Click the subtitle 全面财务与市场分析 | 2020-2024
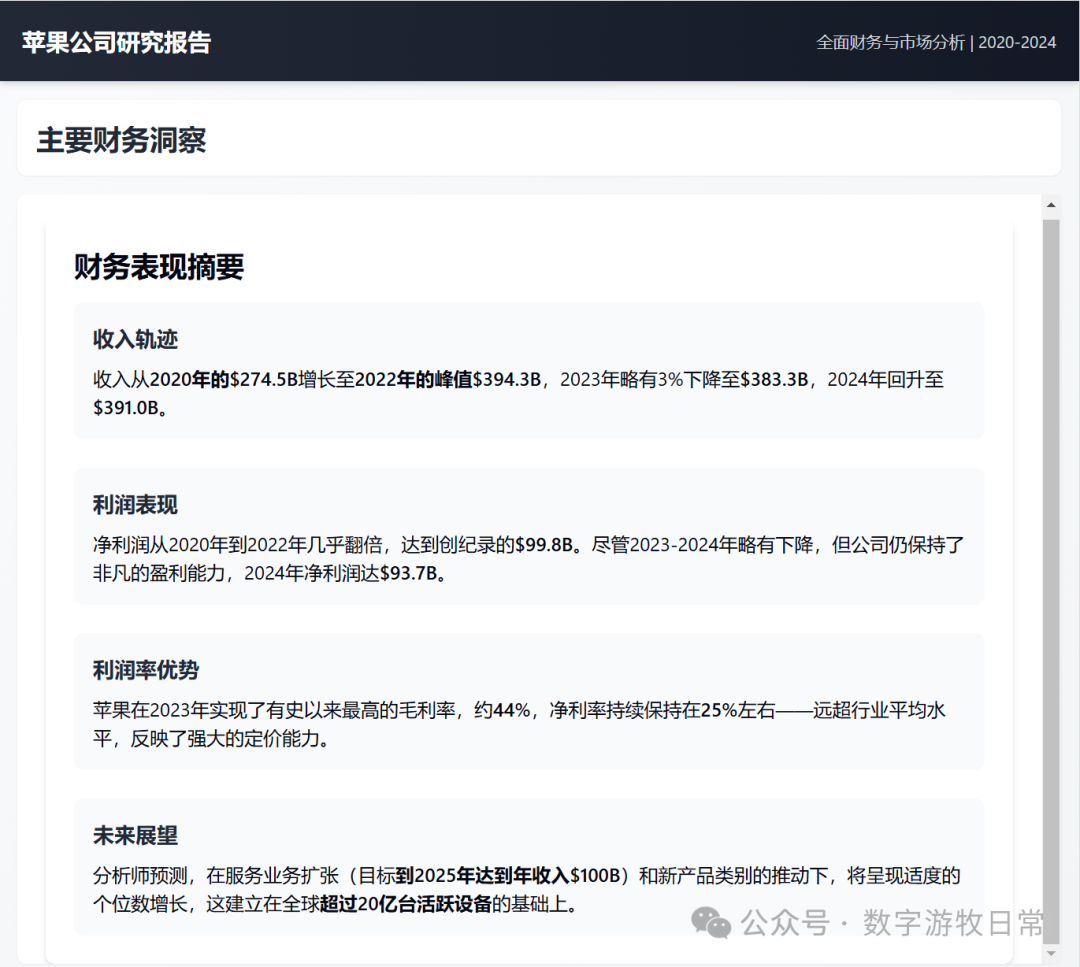This screenshot has height=967, width=1080. (935, 43)
